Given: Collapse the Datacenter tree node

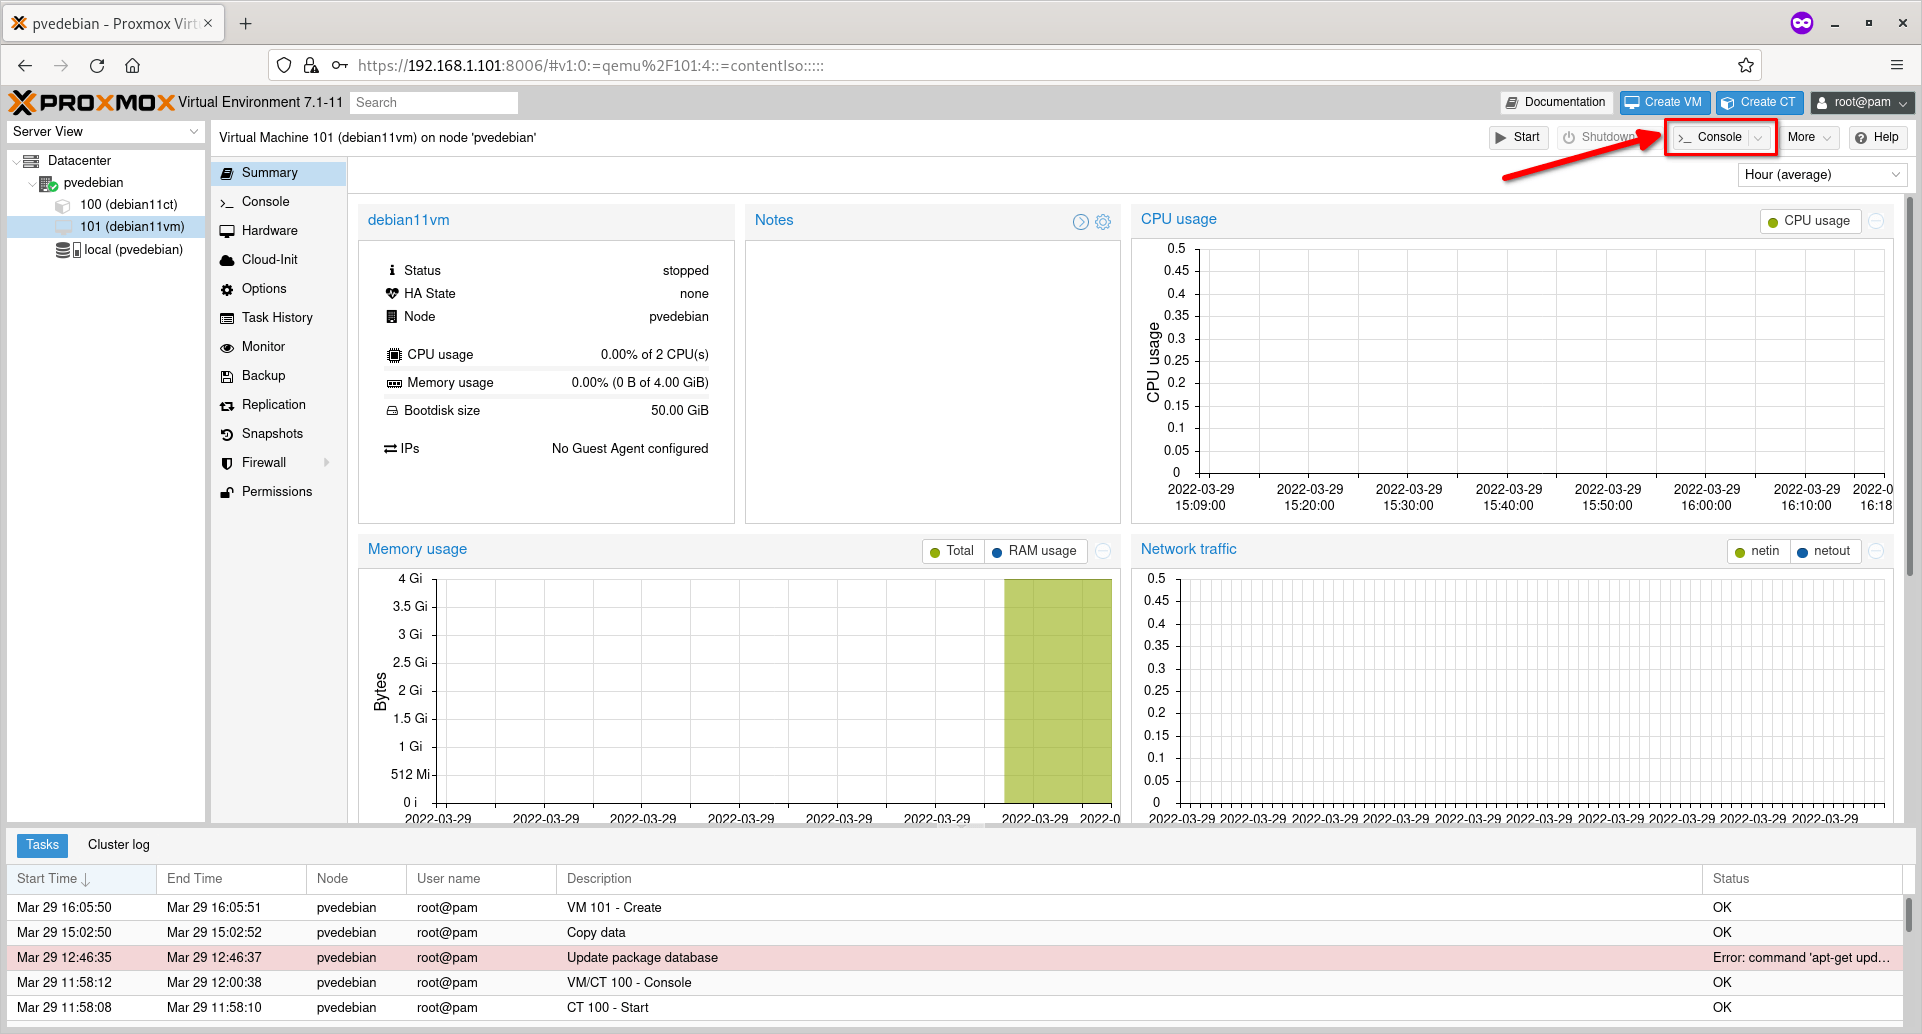Looking at the screenshot, I should coord(16,161).
